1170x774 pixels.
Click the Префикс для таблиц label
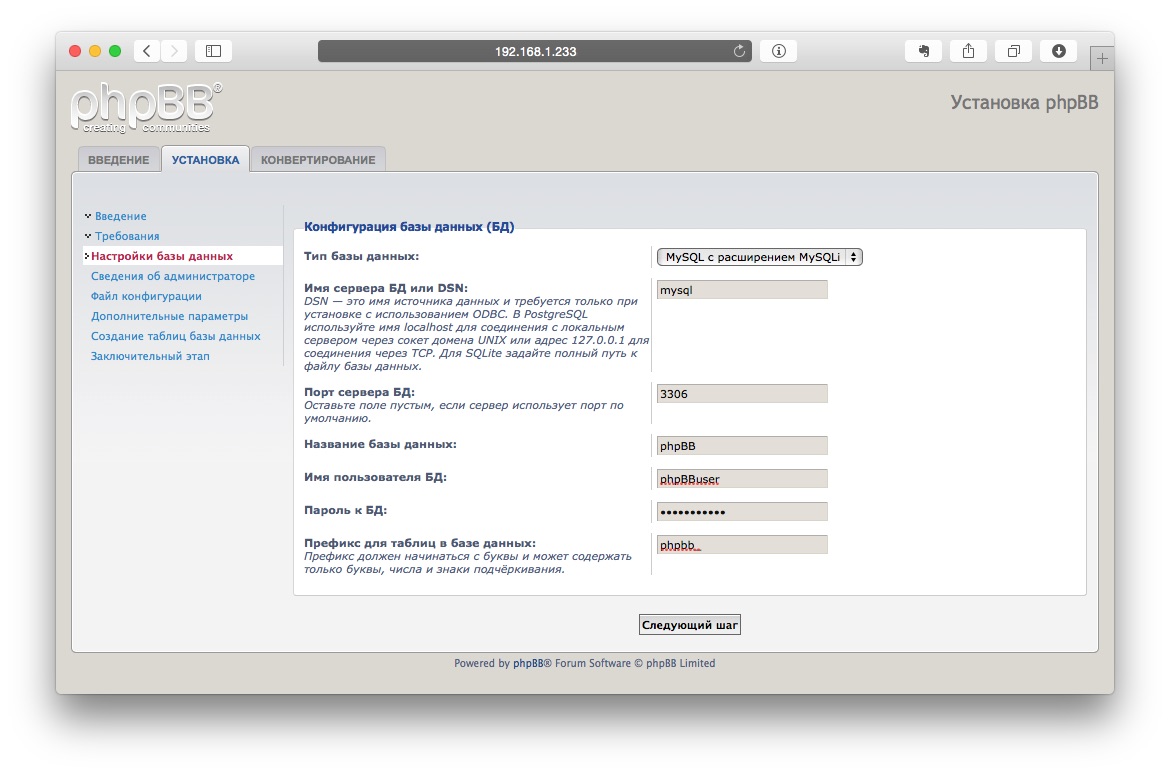point(419,543)
